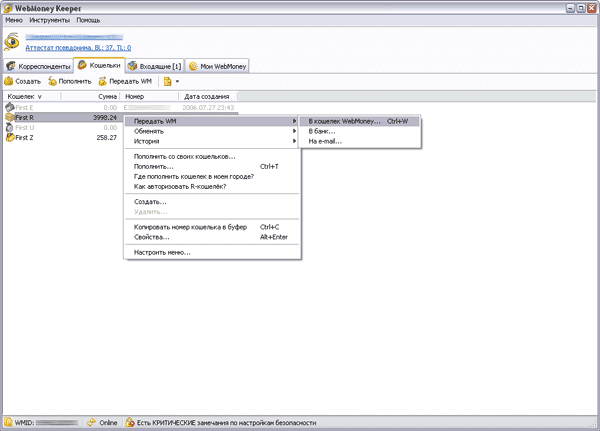Click the report document toolbar icon

[167, 81]
